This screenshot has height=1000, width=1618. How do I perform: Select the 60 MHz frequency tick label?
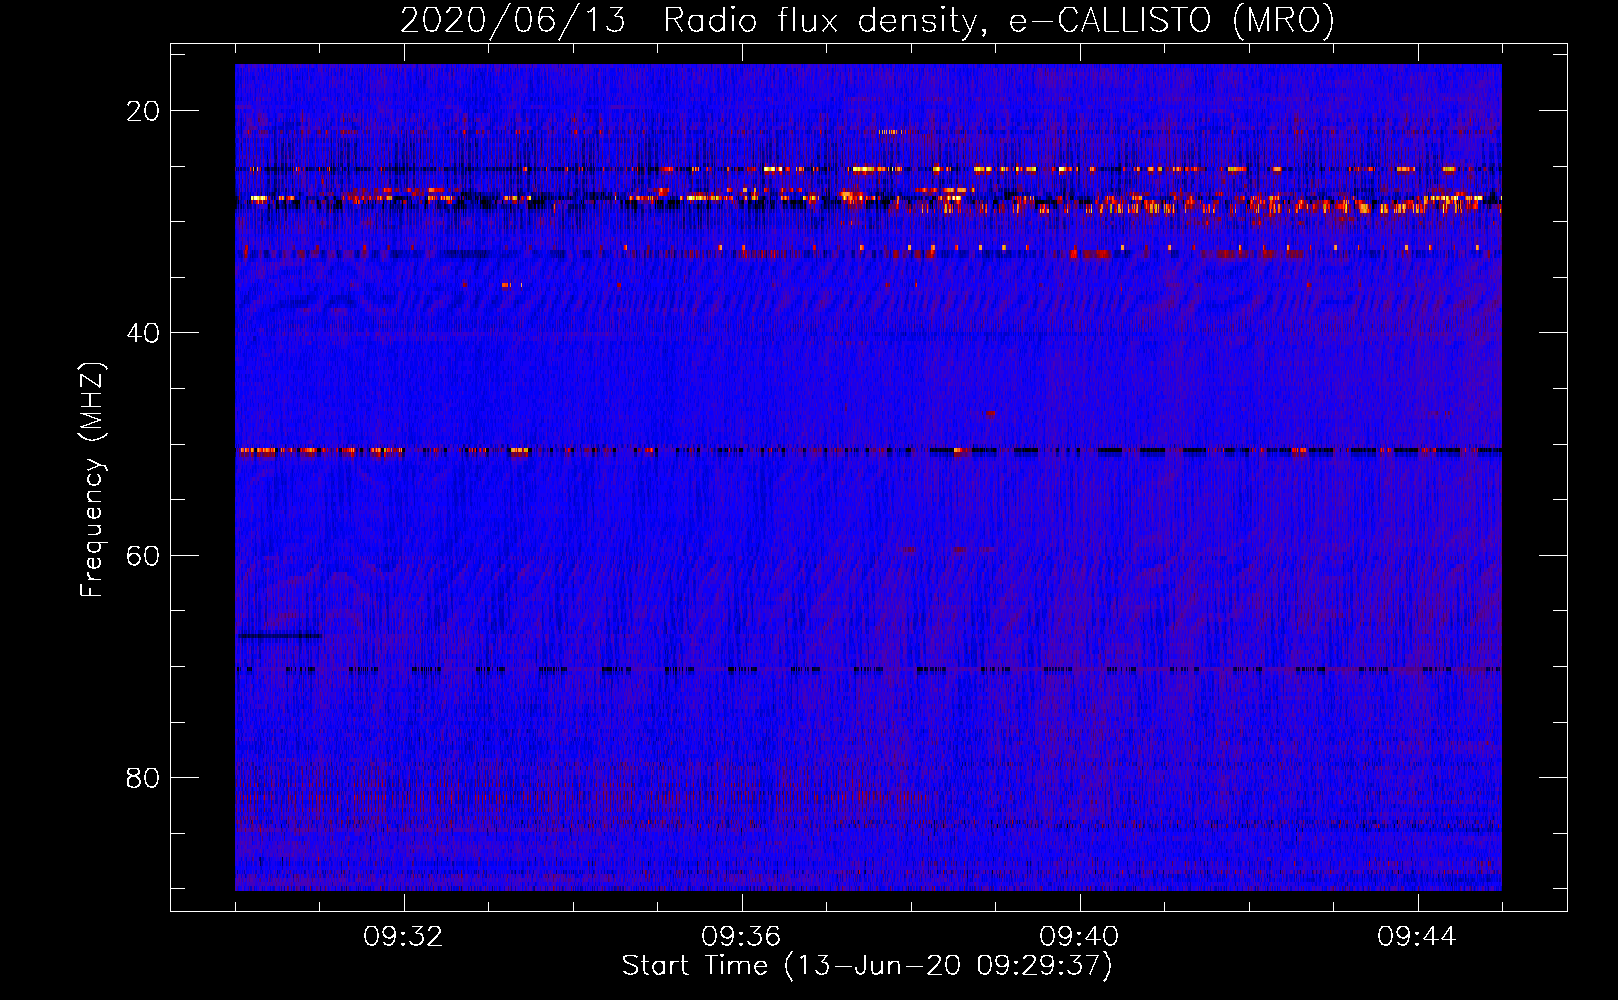(144, 555)
